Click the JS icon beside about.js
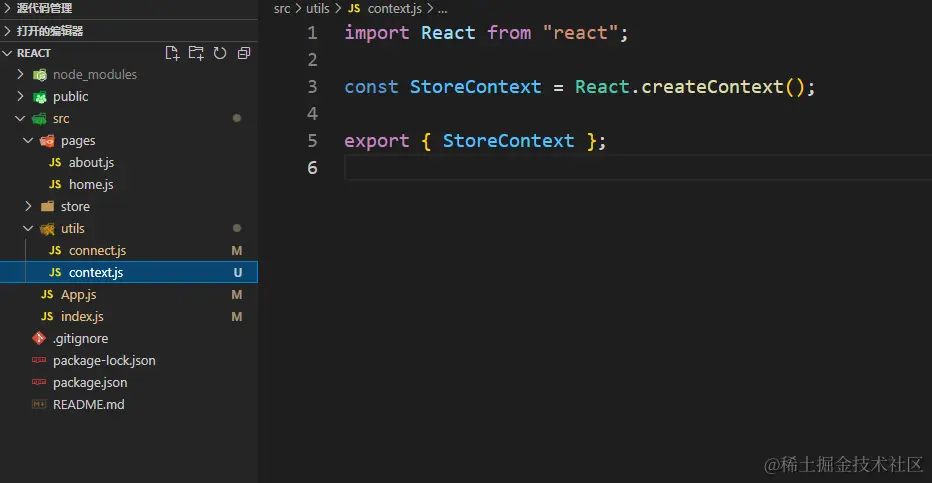932x483 pixels. 55,162
